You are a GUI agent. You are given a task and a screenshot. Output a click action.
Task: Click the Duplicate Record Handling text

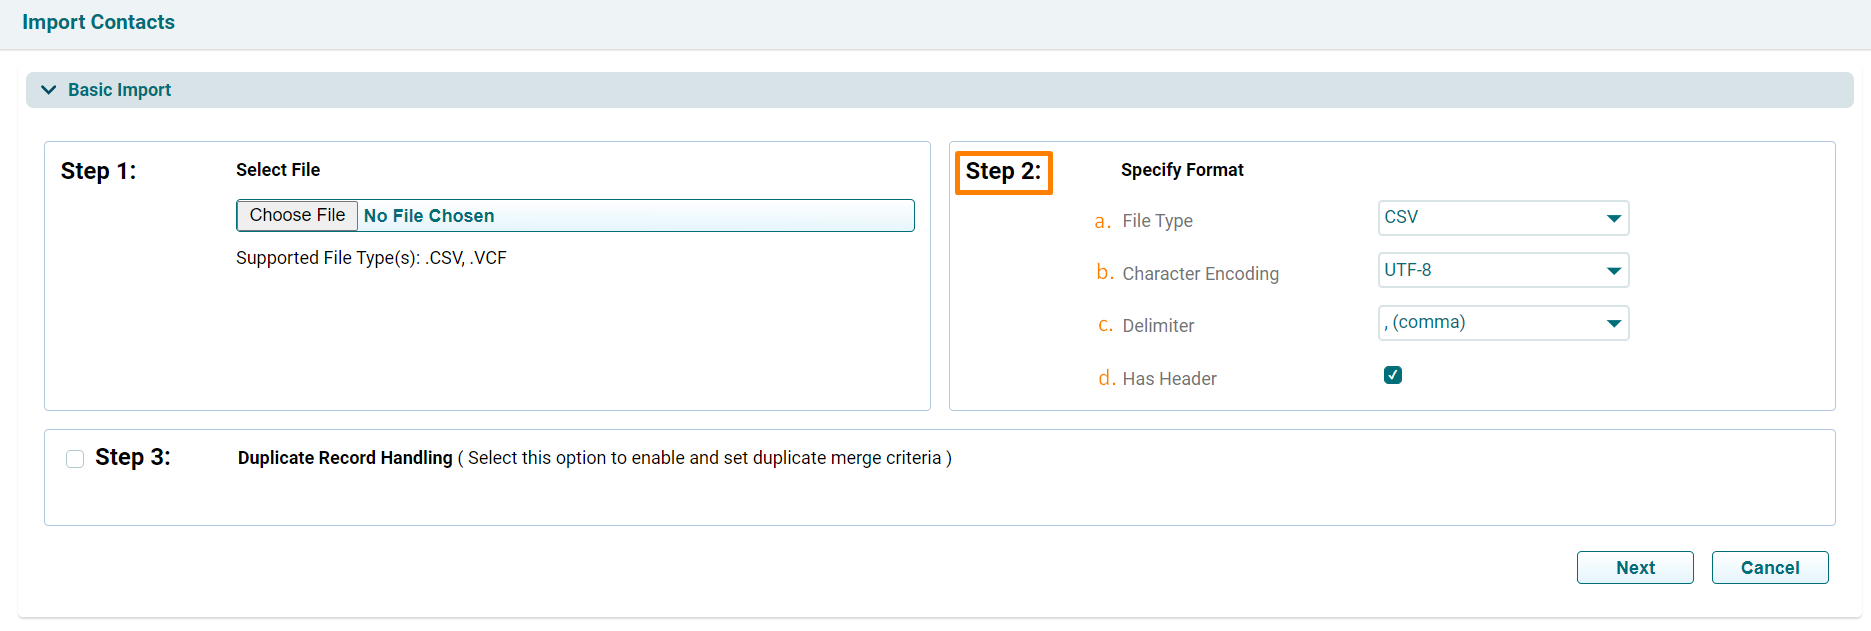coord(345,458)
